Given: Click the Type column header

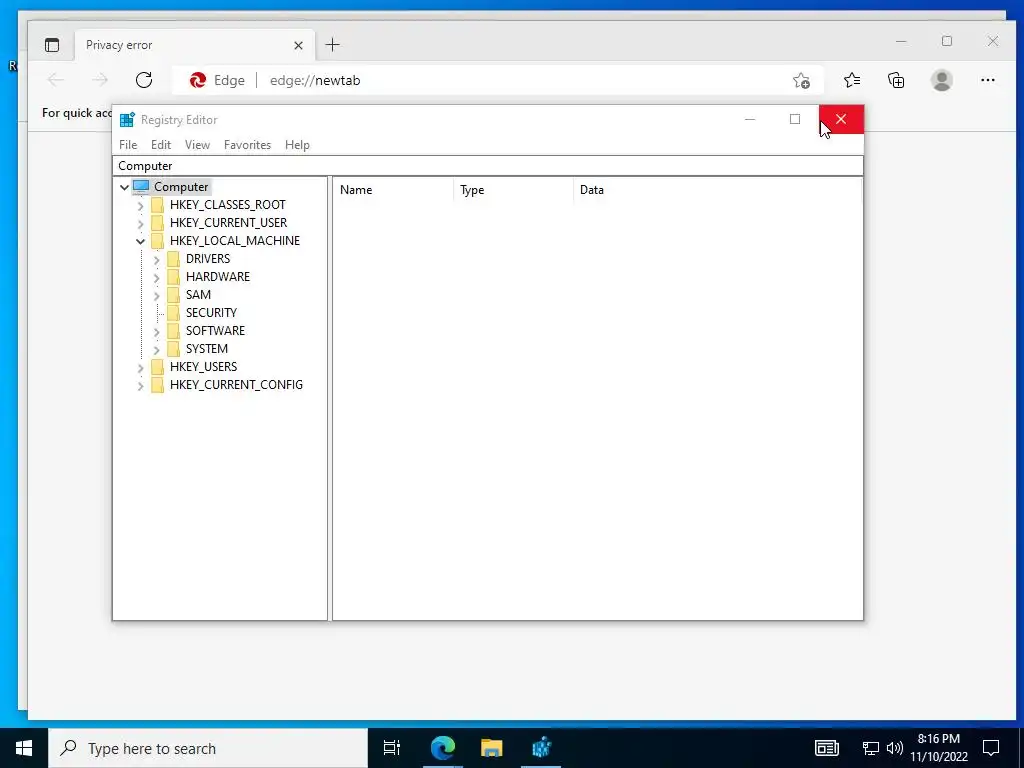Looking at the screenshot, I should 513,190.
